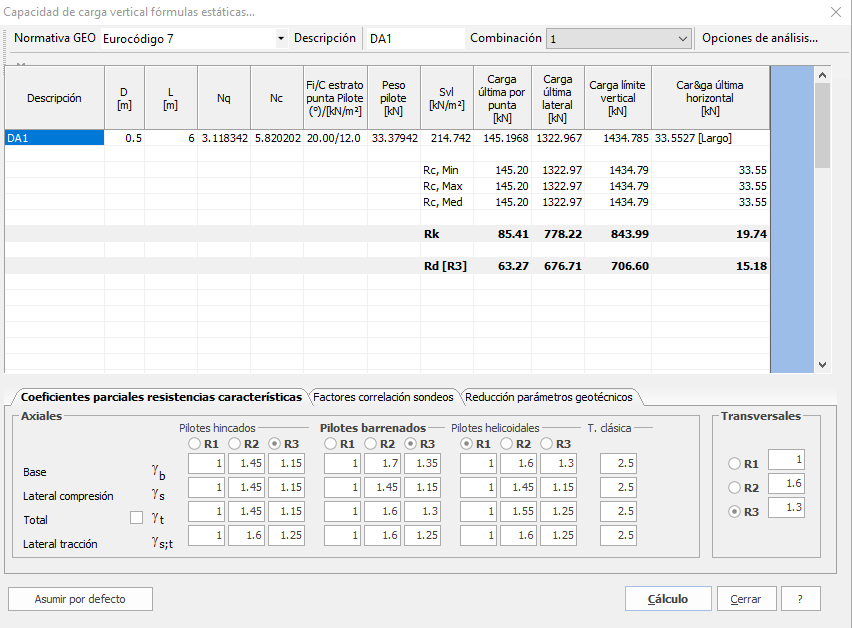Click Asumir por defecto button
The image size is (852, 628).
click(x=80, y=599)
